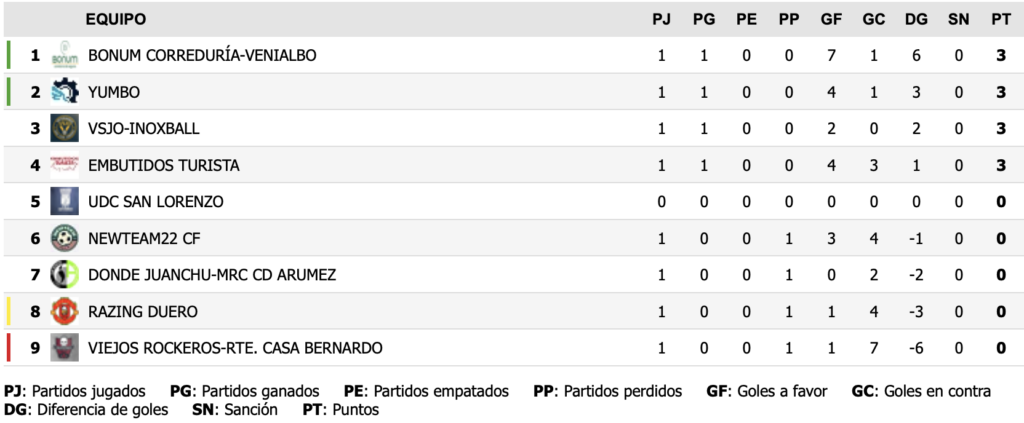Click the GF goals for column header
This screenshot has height=423, width=1024.
[831, 19]
